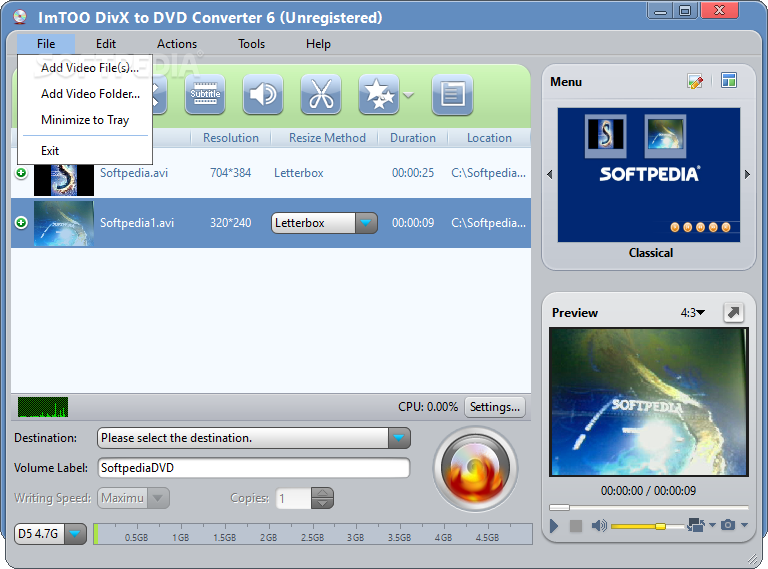Show previous menu template with left arrow

click(x=550, y=174)
